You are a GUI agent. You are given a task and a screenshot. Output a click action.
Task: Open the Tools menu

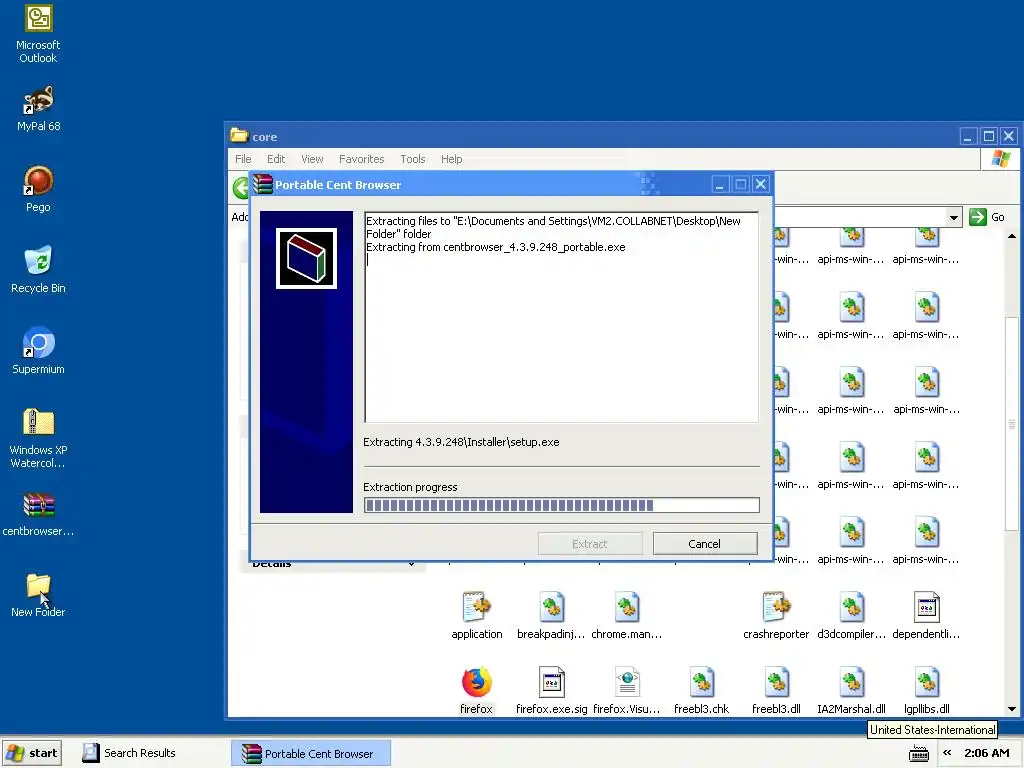pos(413,159)
